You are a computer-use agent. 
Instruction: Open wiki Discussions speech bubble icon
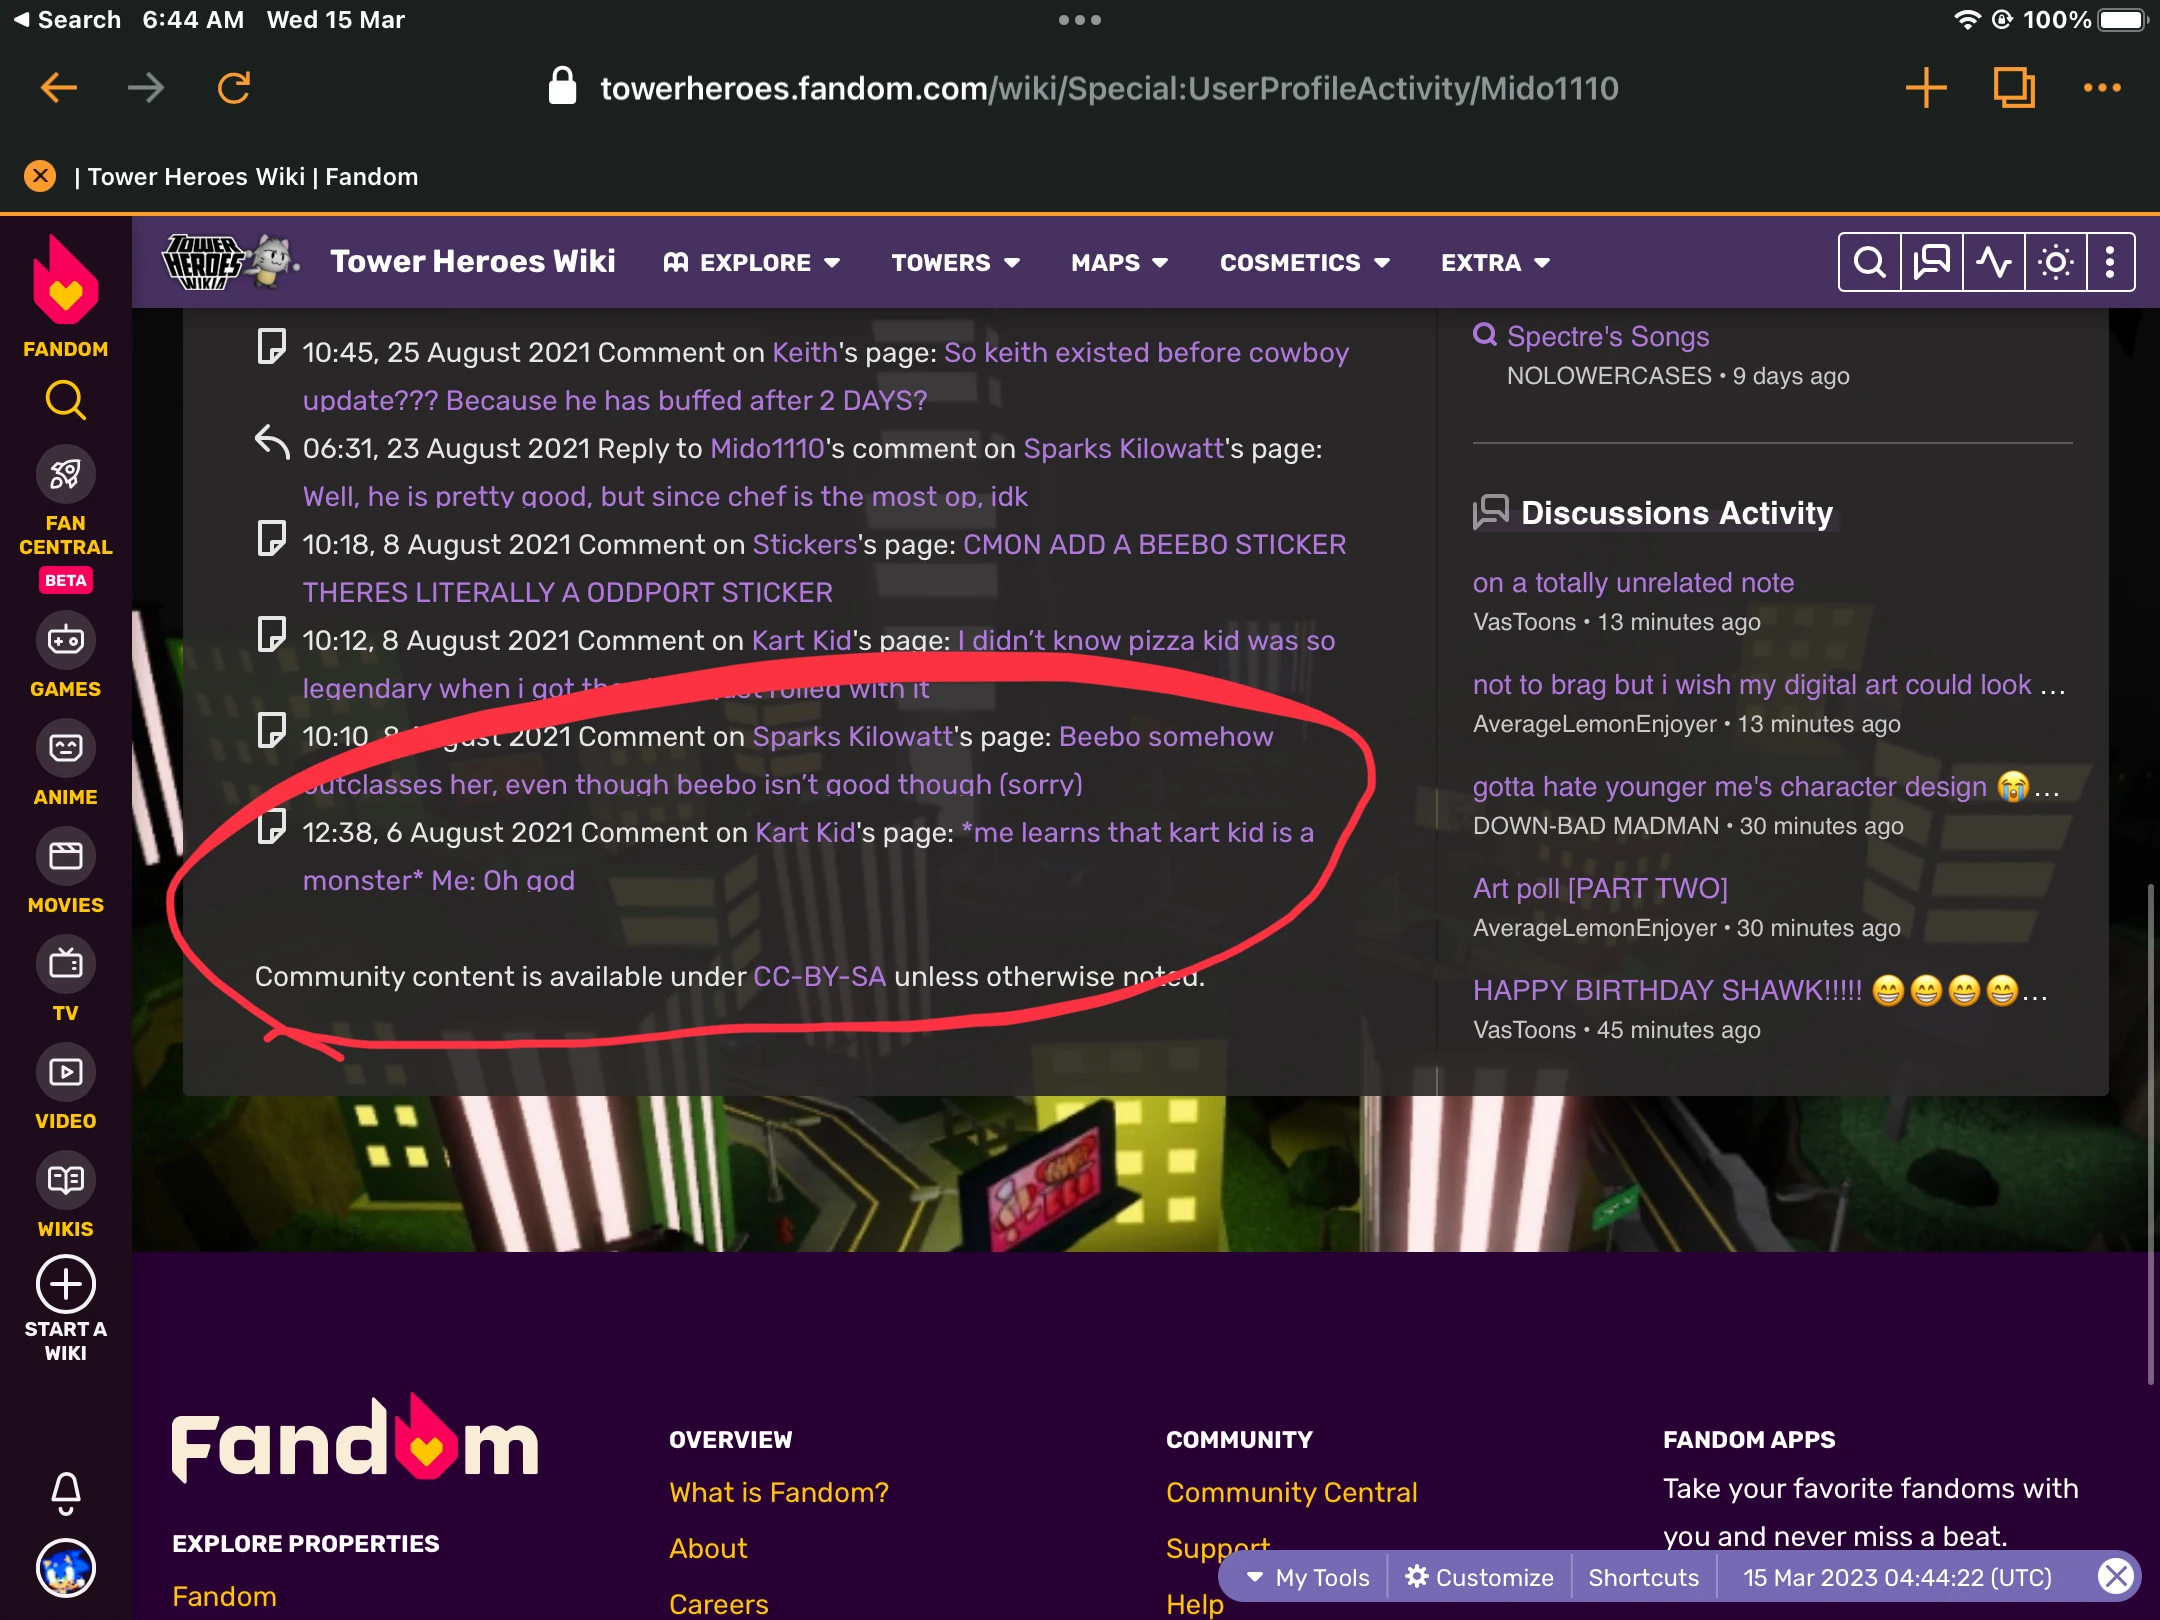[x=1931, y=263]
